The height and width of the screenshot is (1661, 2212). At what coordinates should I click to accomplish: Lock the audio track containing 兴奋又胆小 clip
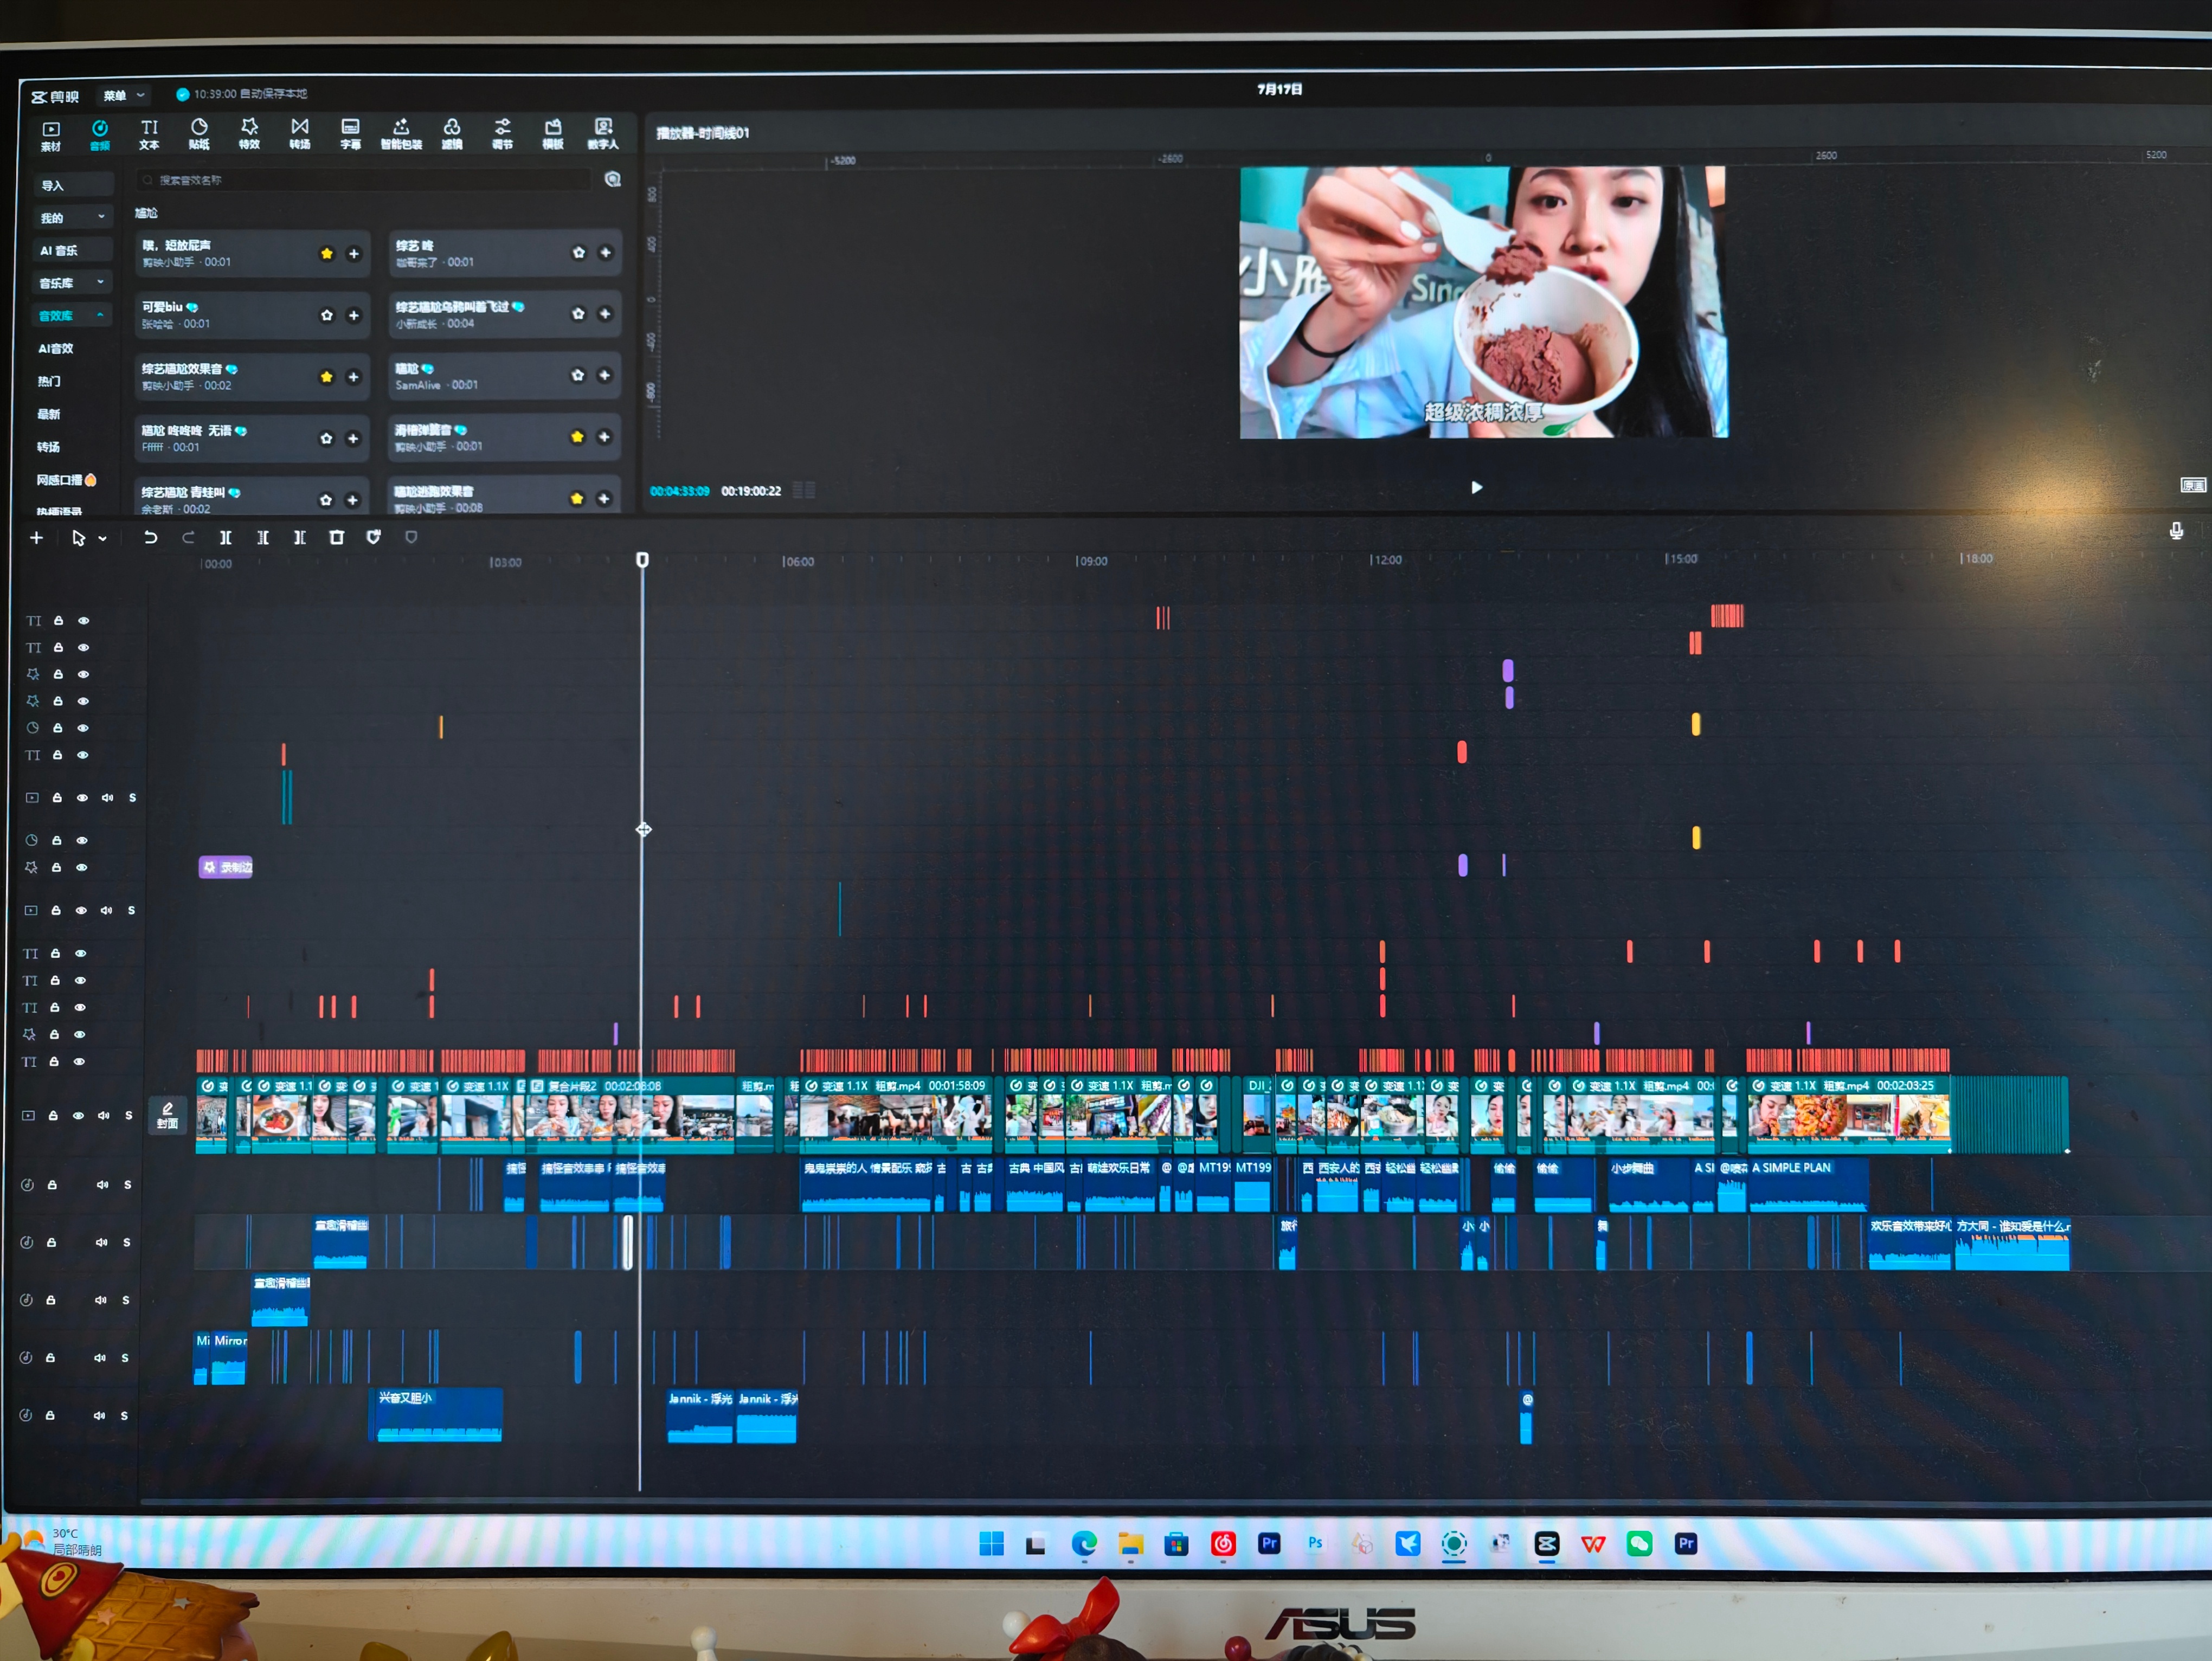click(x=49, y=1415)
